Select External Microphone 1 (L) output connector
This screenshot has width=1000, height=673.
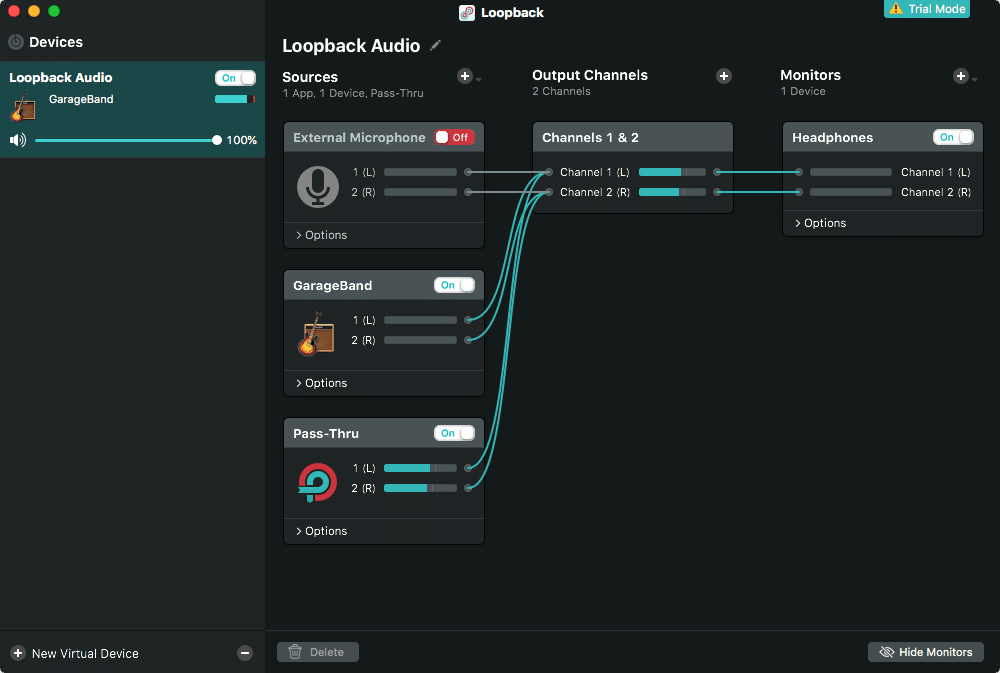tap(468, 172)
